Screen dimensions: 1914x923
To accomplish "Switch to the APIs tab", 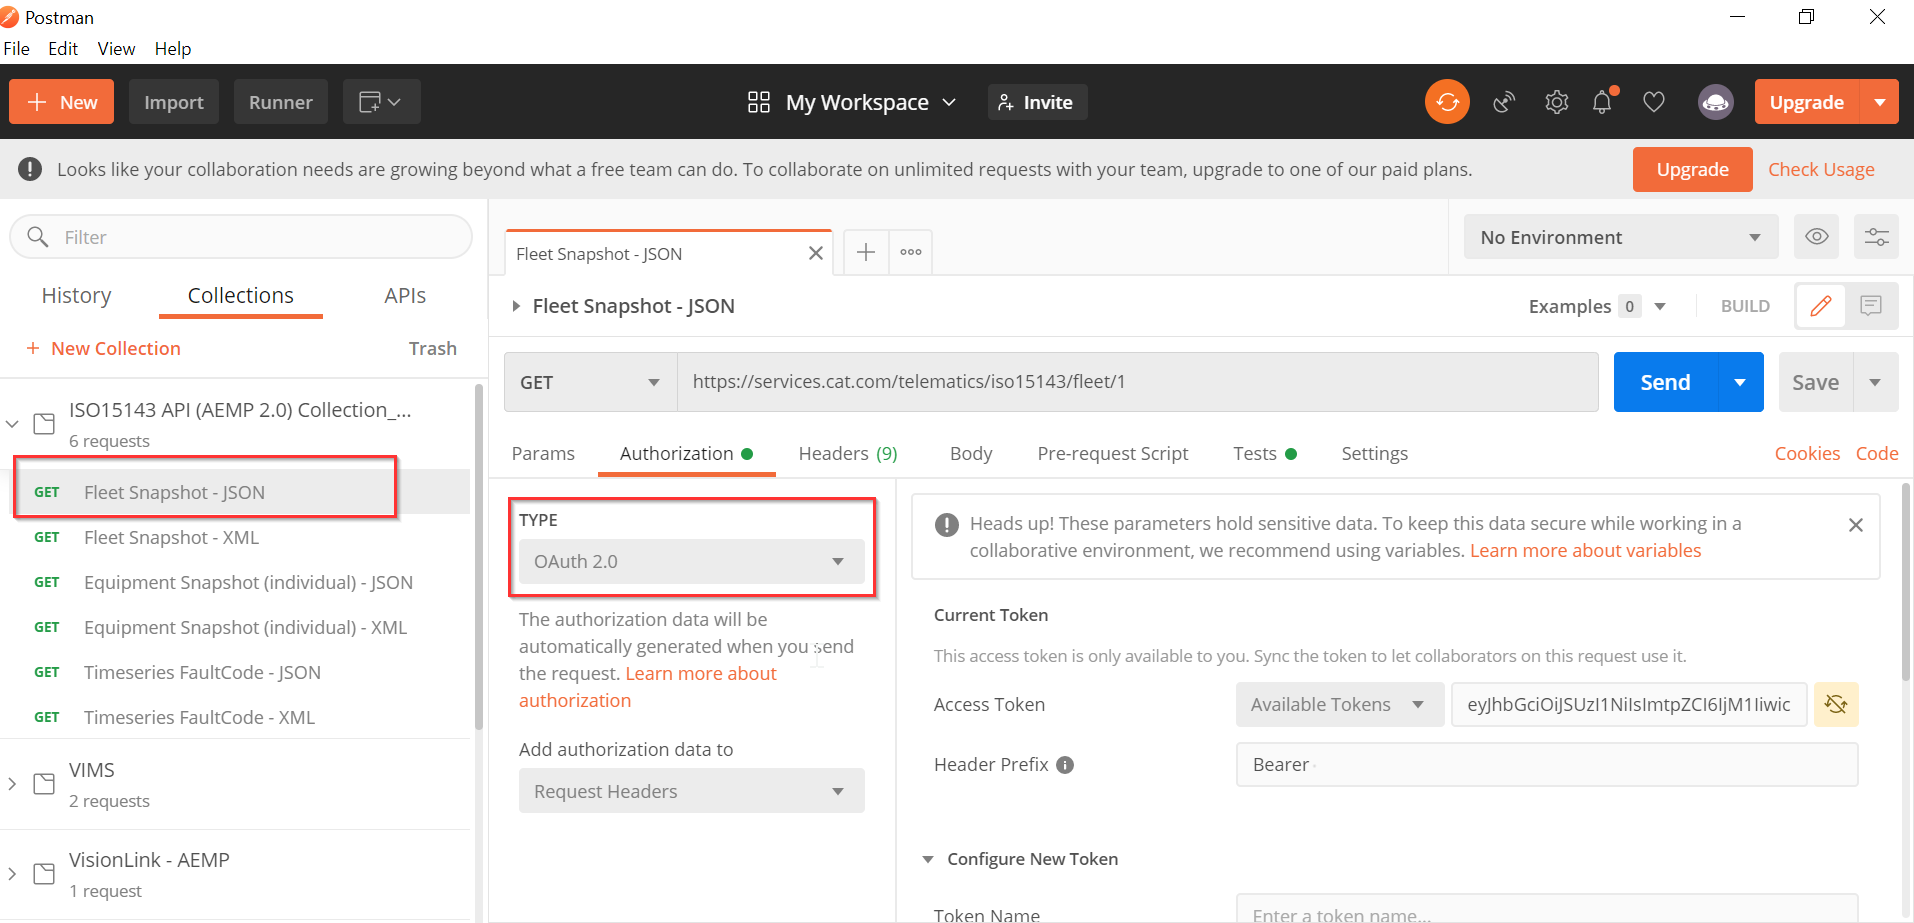I will point(405,295).
